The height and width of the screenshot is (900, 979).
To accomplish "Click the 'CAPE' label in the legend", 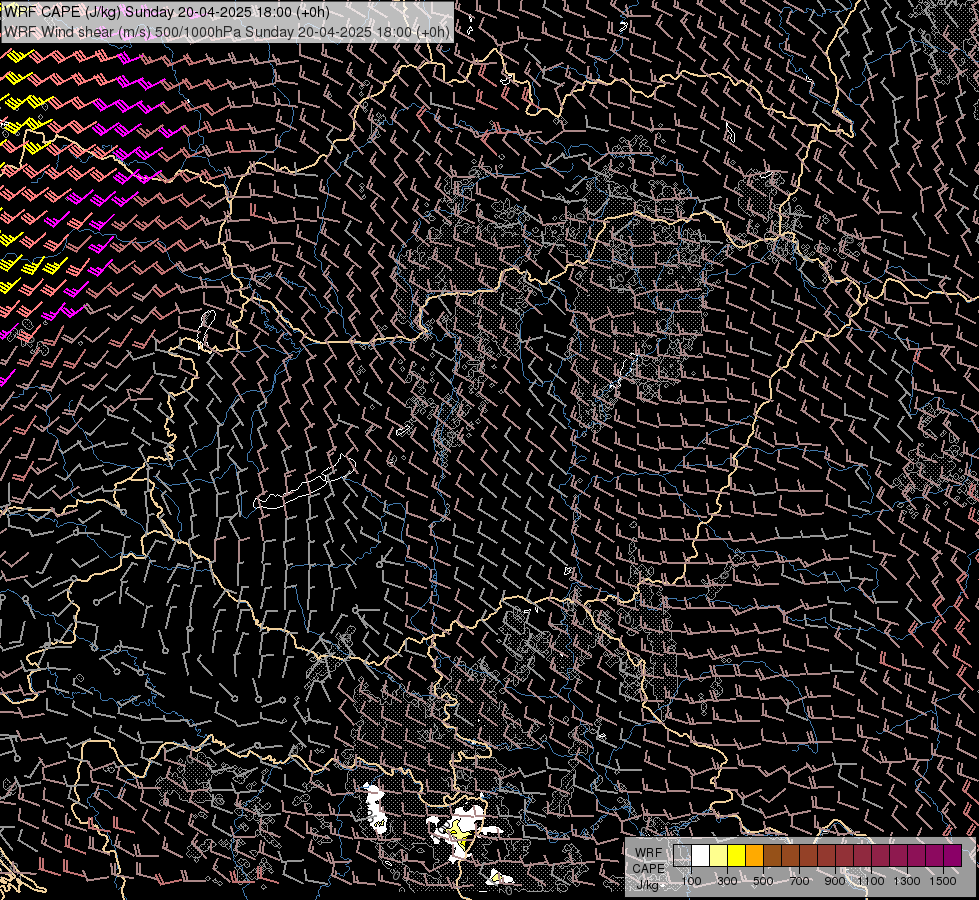I will [649, 869].
